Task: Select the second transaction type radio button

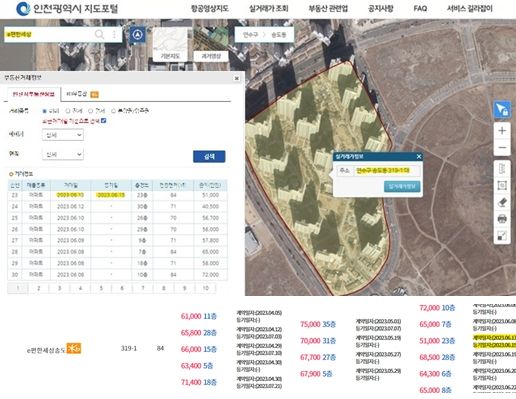Action: [68, 111]
